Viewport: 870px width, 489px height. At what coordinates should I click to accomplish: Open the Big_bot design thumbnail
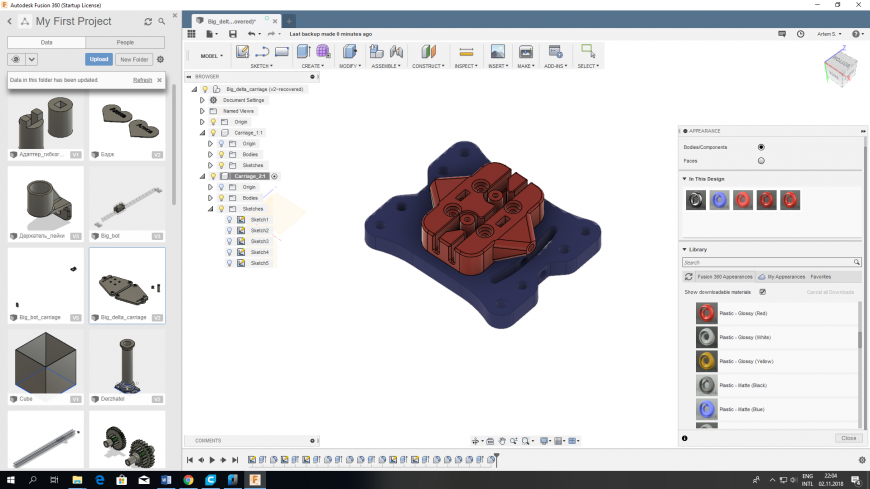tap(127, 200)
